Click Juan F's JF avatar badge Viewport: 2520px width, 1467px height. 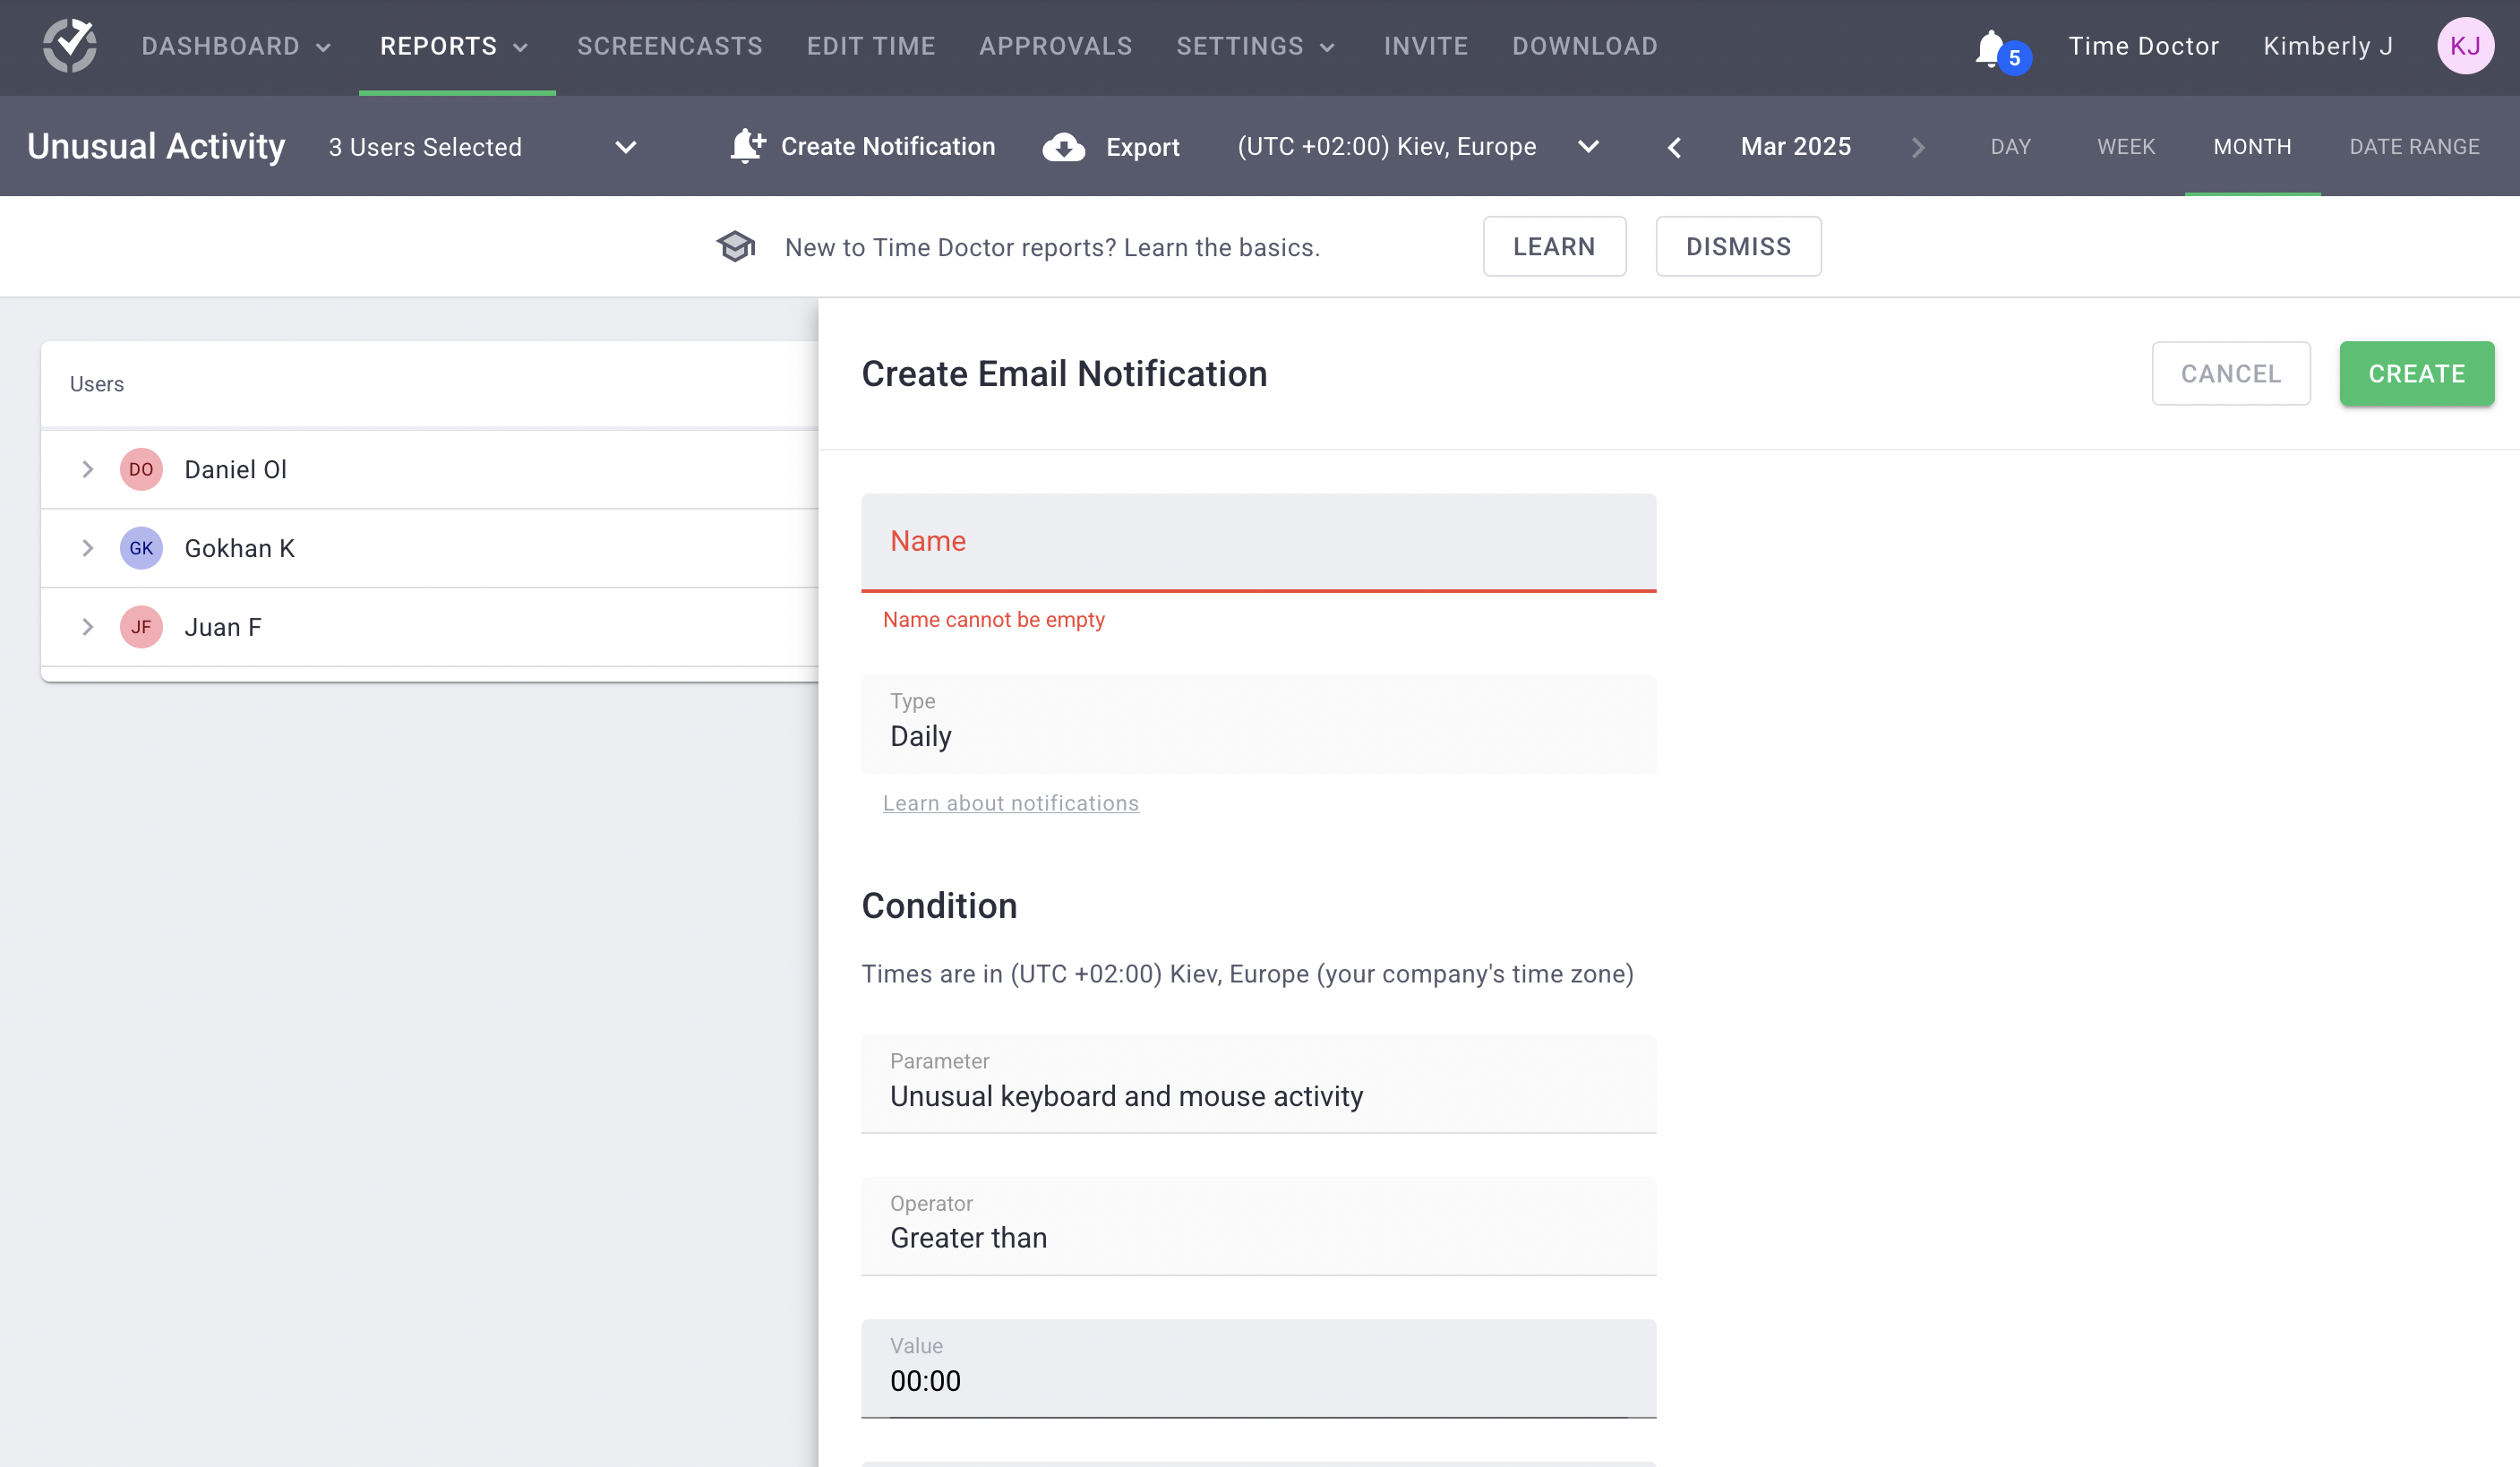pyautogui.click(x=141, y=626)
